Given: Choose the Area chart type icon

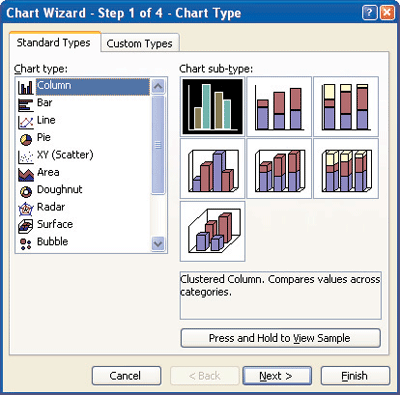Looking at the screenshot, I should [x=26, y=174].
